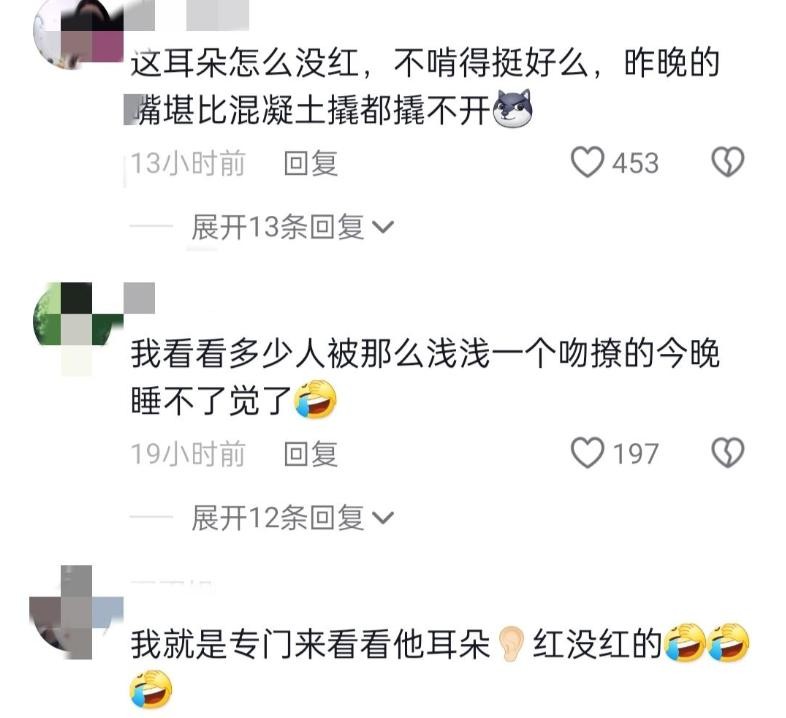
Task: Tap the chevron next to 展开13条回复
Action: tap(384, 228)
